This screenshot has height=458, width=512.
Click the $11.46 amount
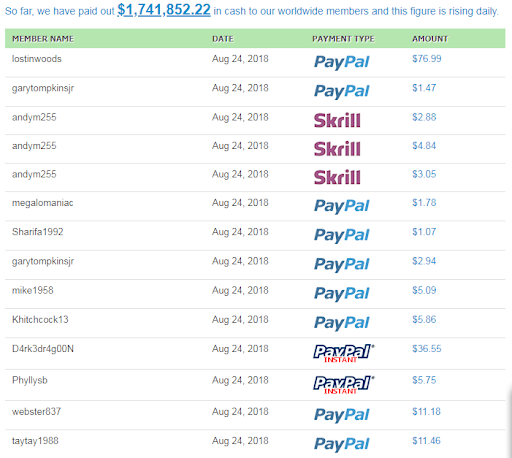coord(426,441)
